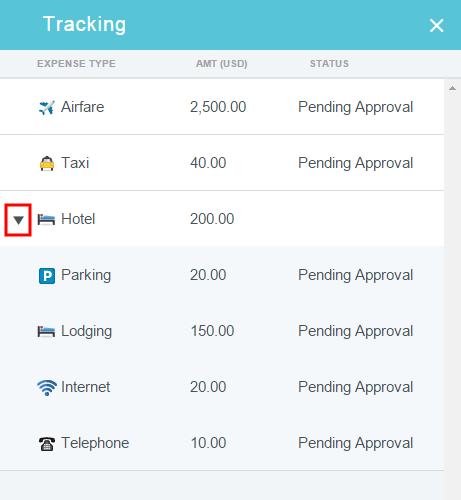Click the Expense Type column header
Screen dimensions: 461x500
[x=76, y=64]
